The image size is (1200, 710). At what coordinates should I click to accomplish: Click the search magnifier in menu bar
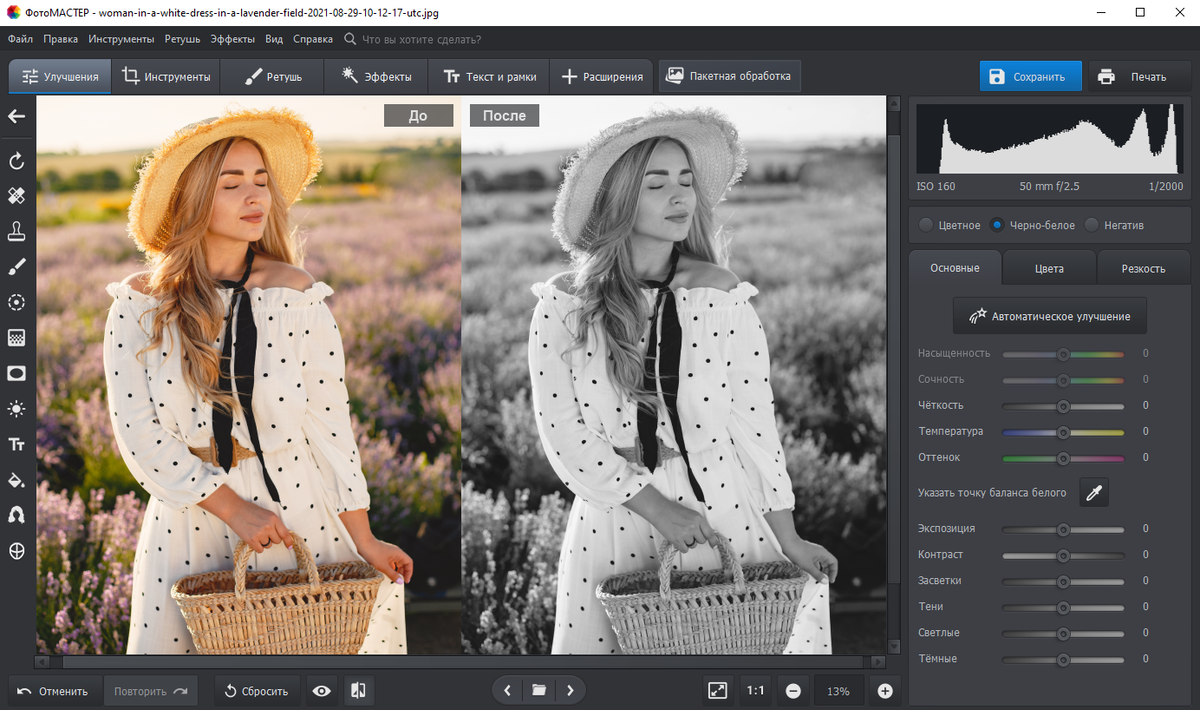(x=350, y=39)
